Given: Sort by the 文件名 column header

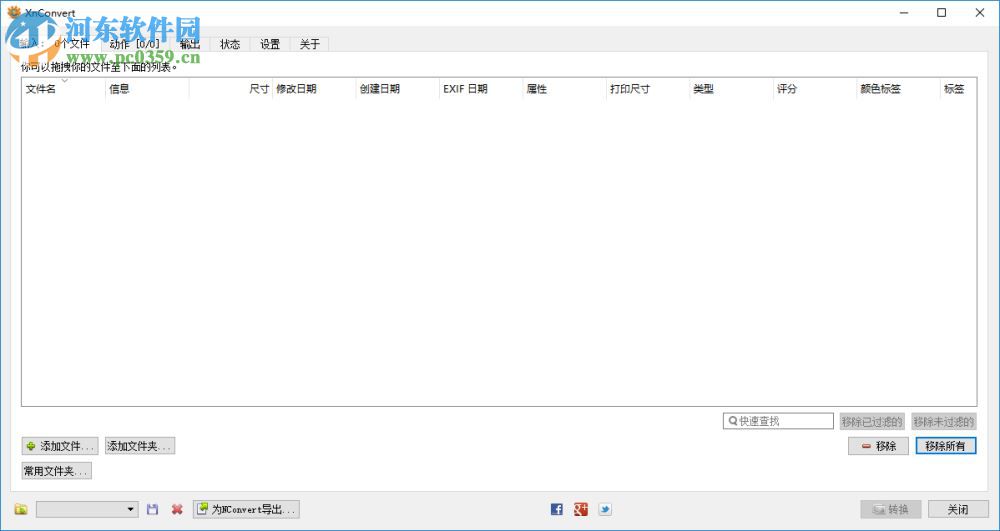Looking at the screenshot, I should pyautogui.click(x=64, y=89).
